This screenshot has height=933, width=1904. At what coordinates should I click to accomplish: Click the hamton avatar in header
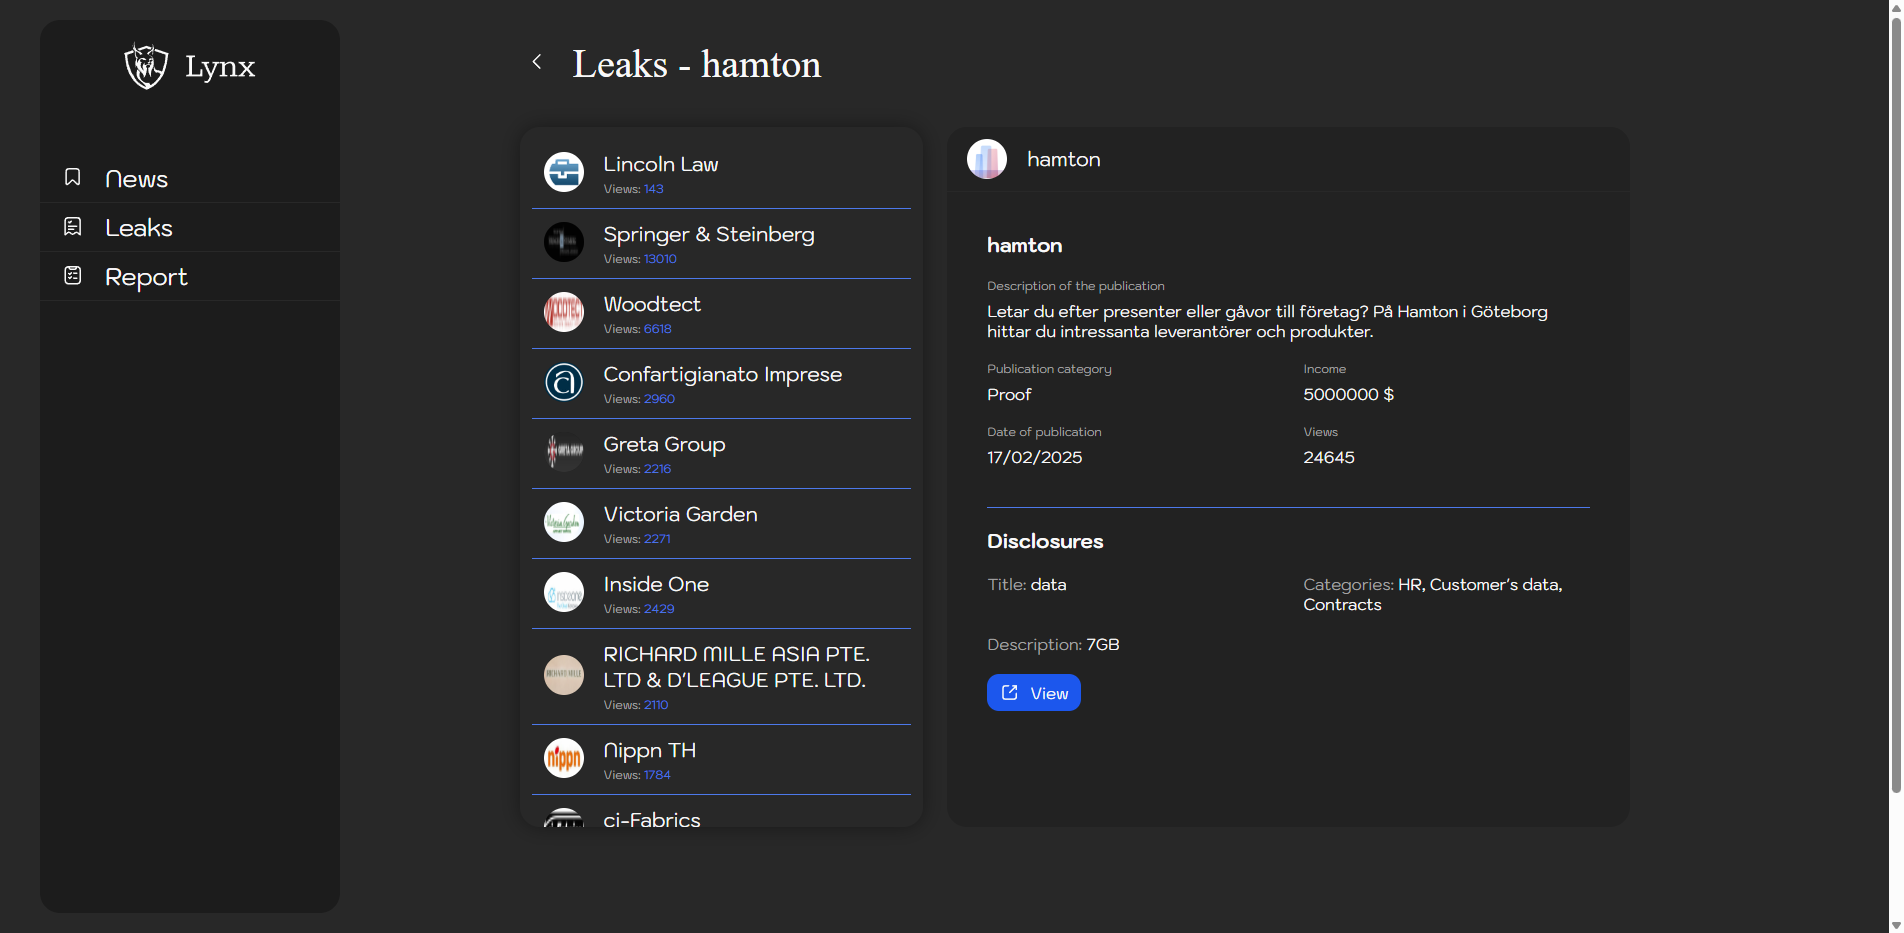(x=987, y=159)
